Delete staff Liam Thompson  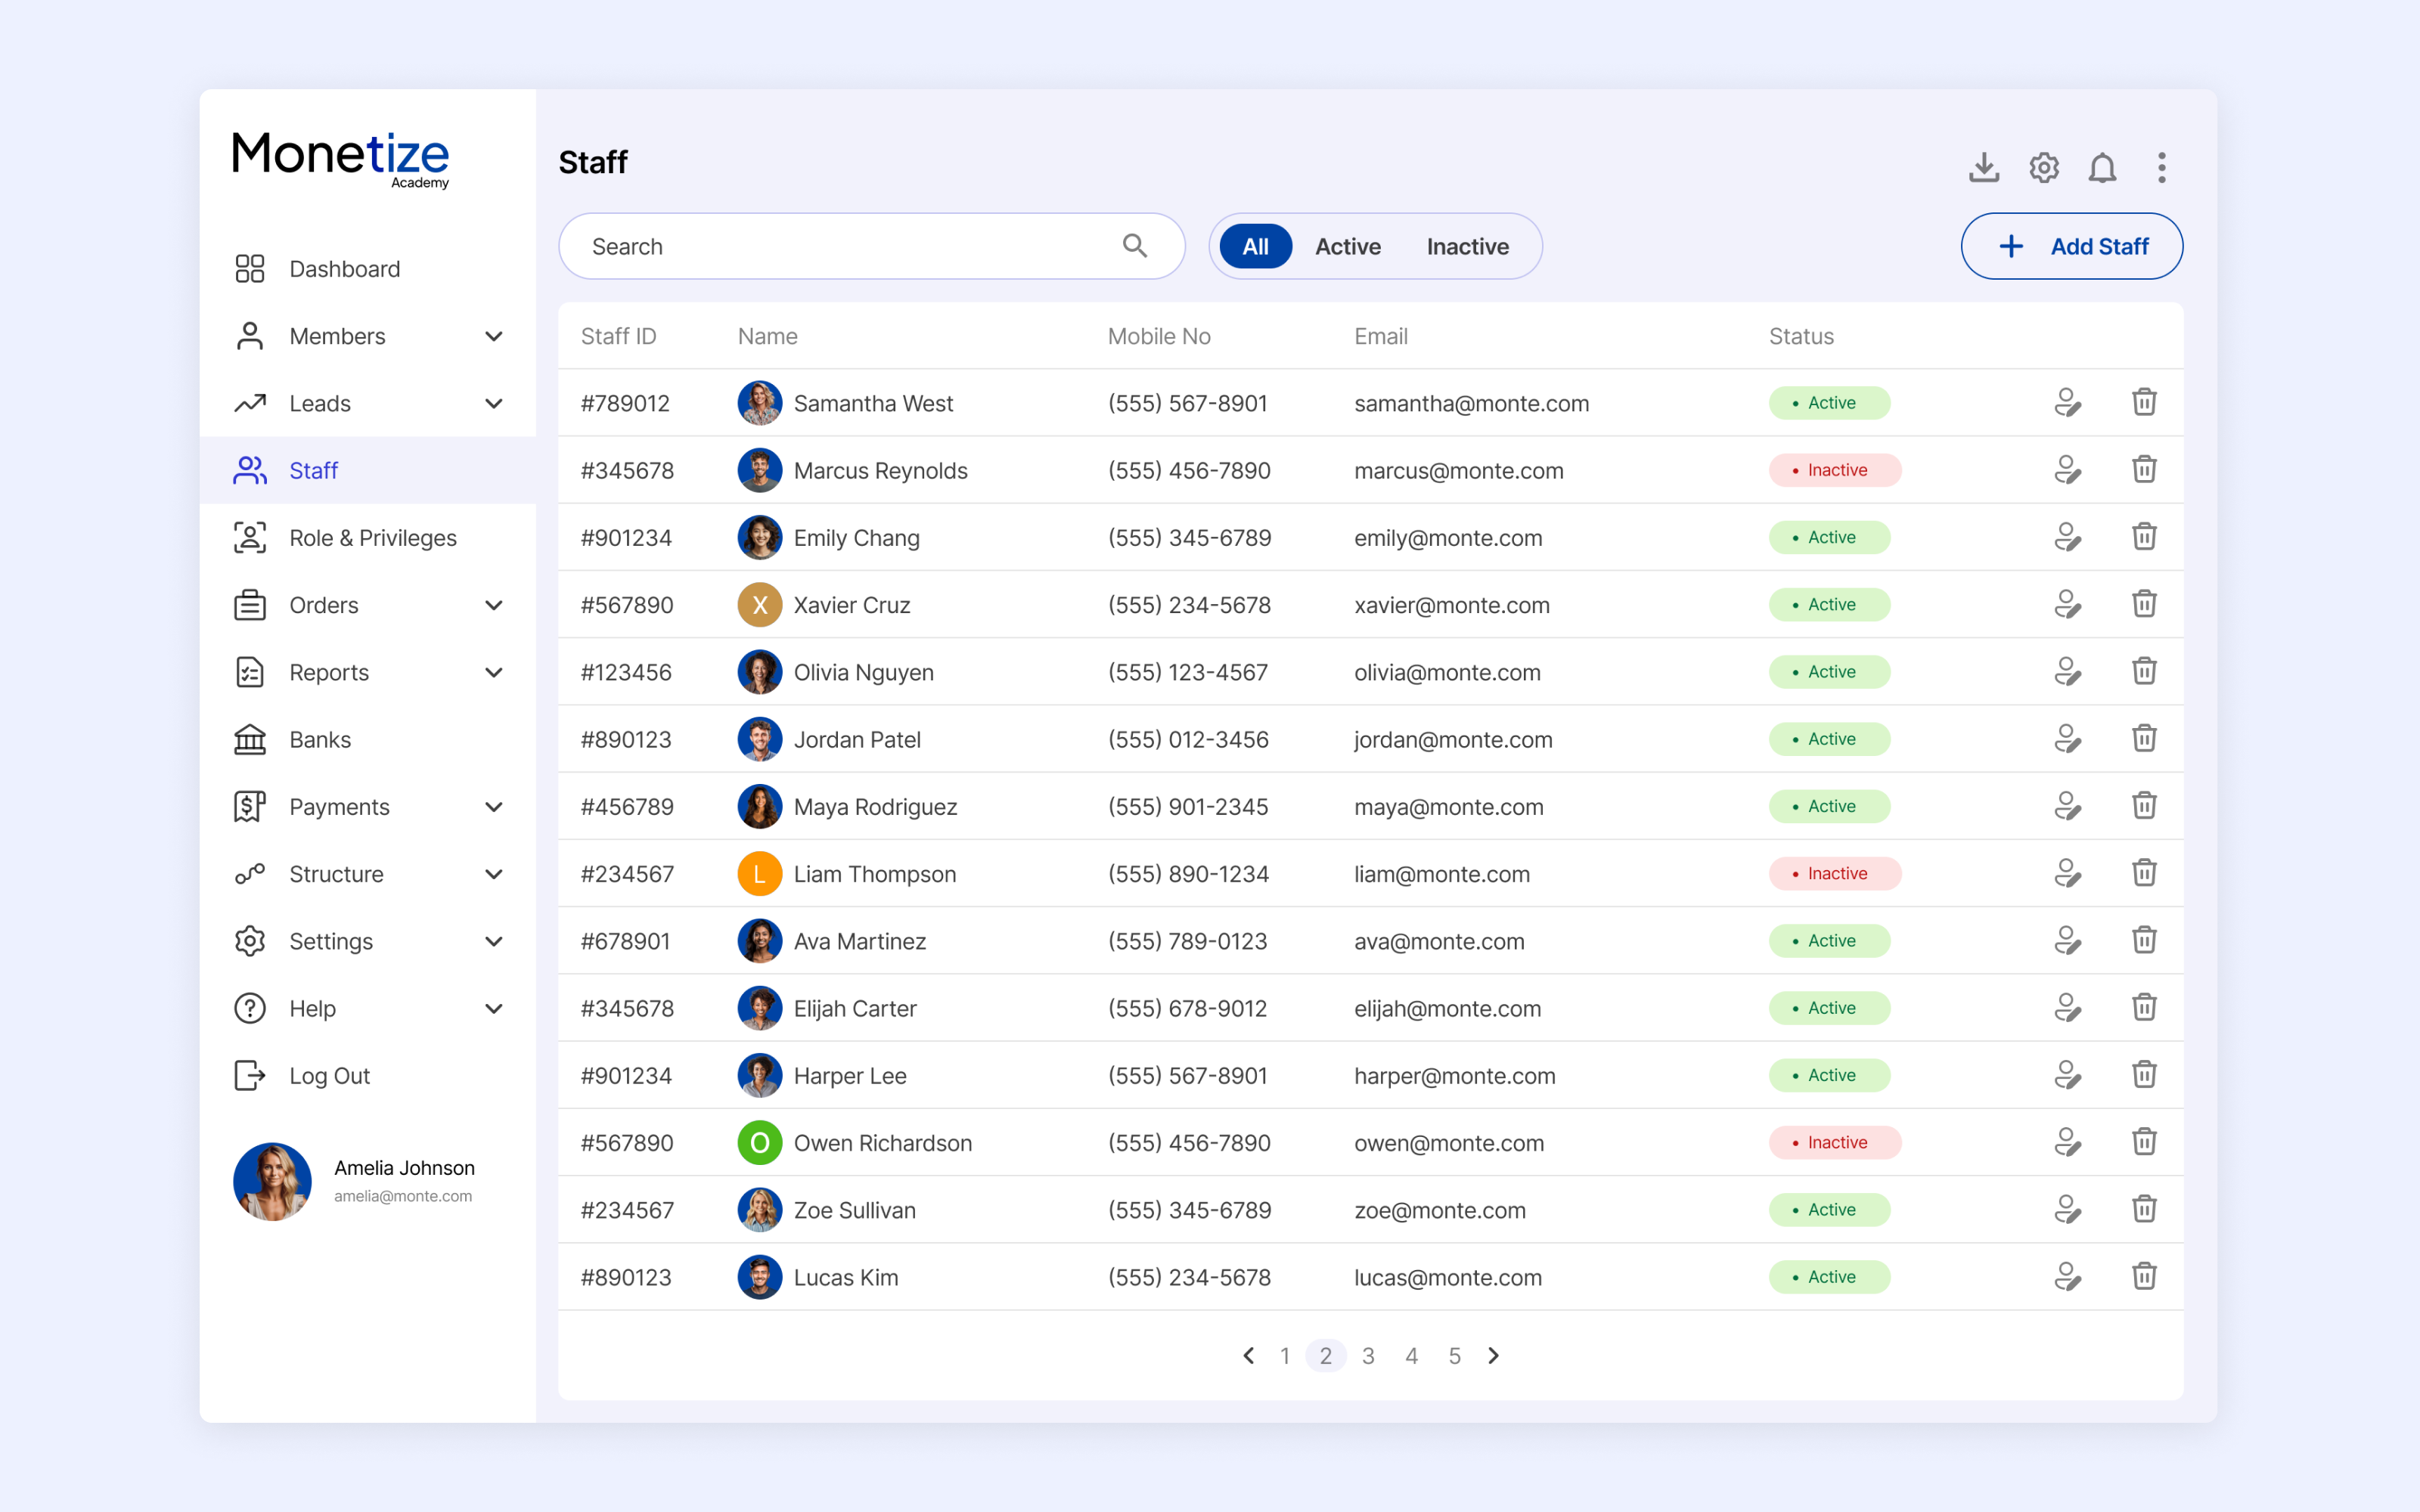click(x=2144, y=873)
